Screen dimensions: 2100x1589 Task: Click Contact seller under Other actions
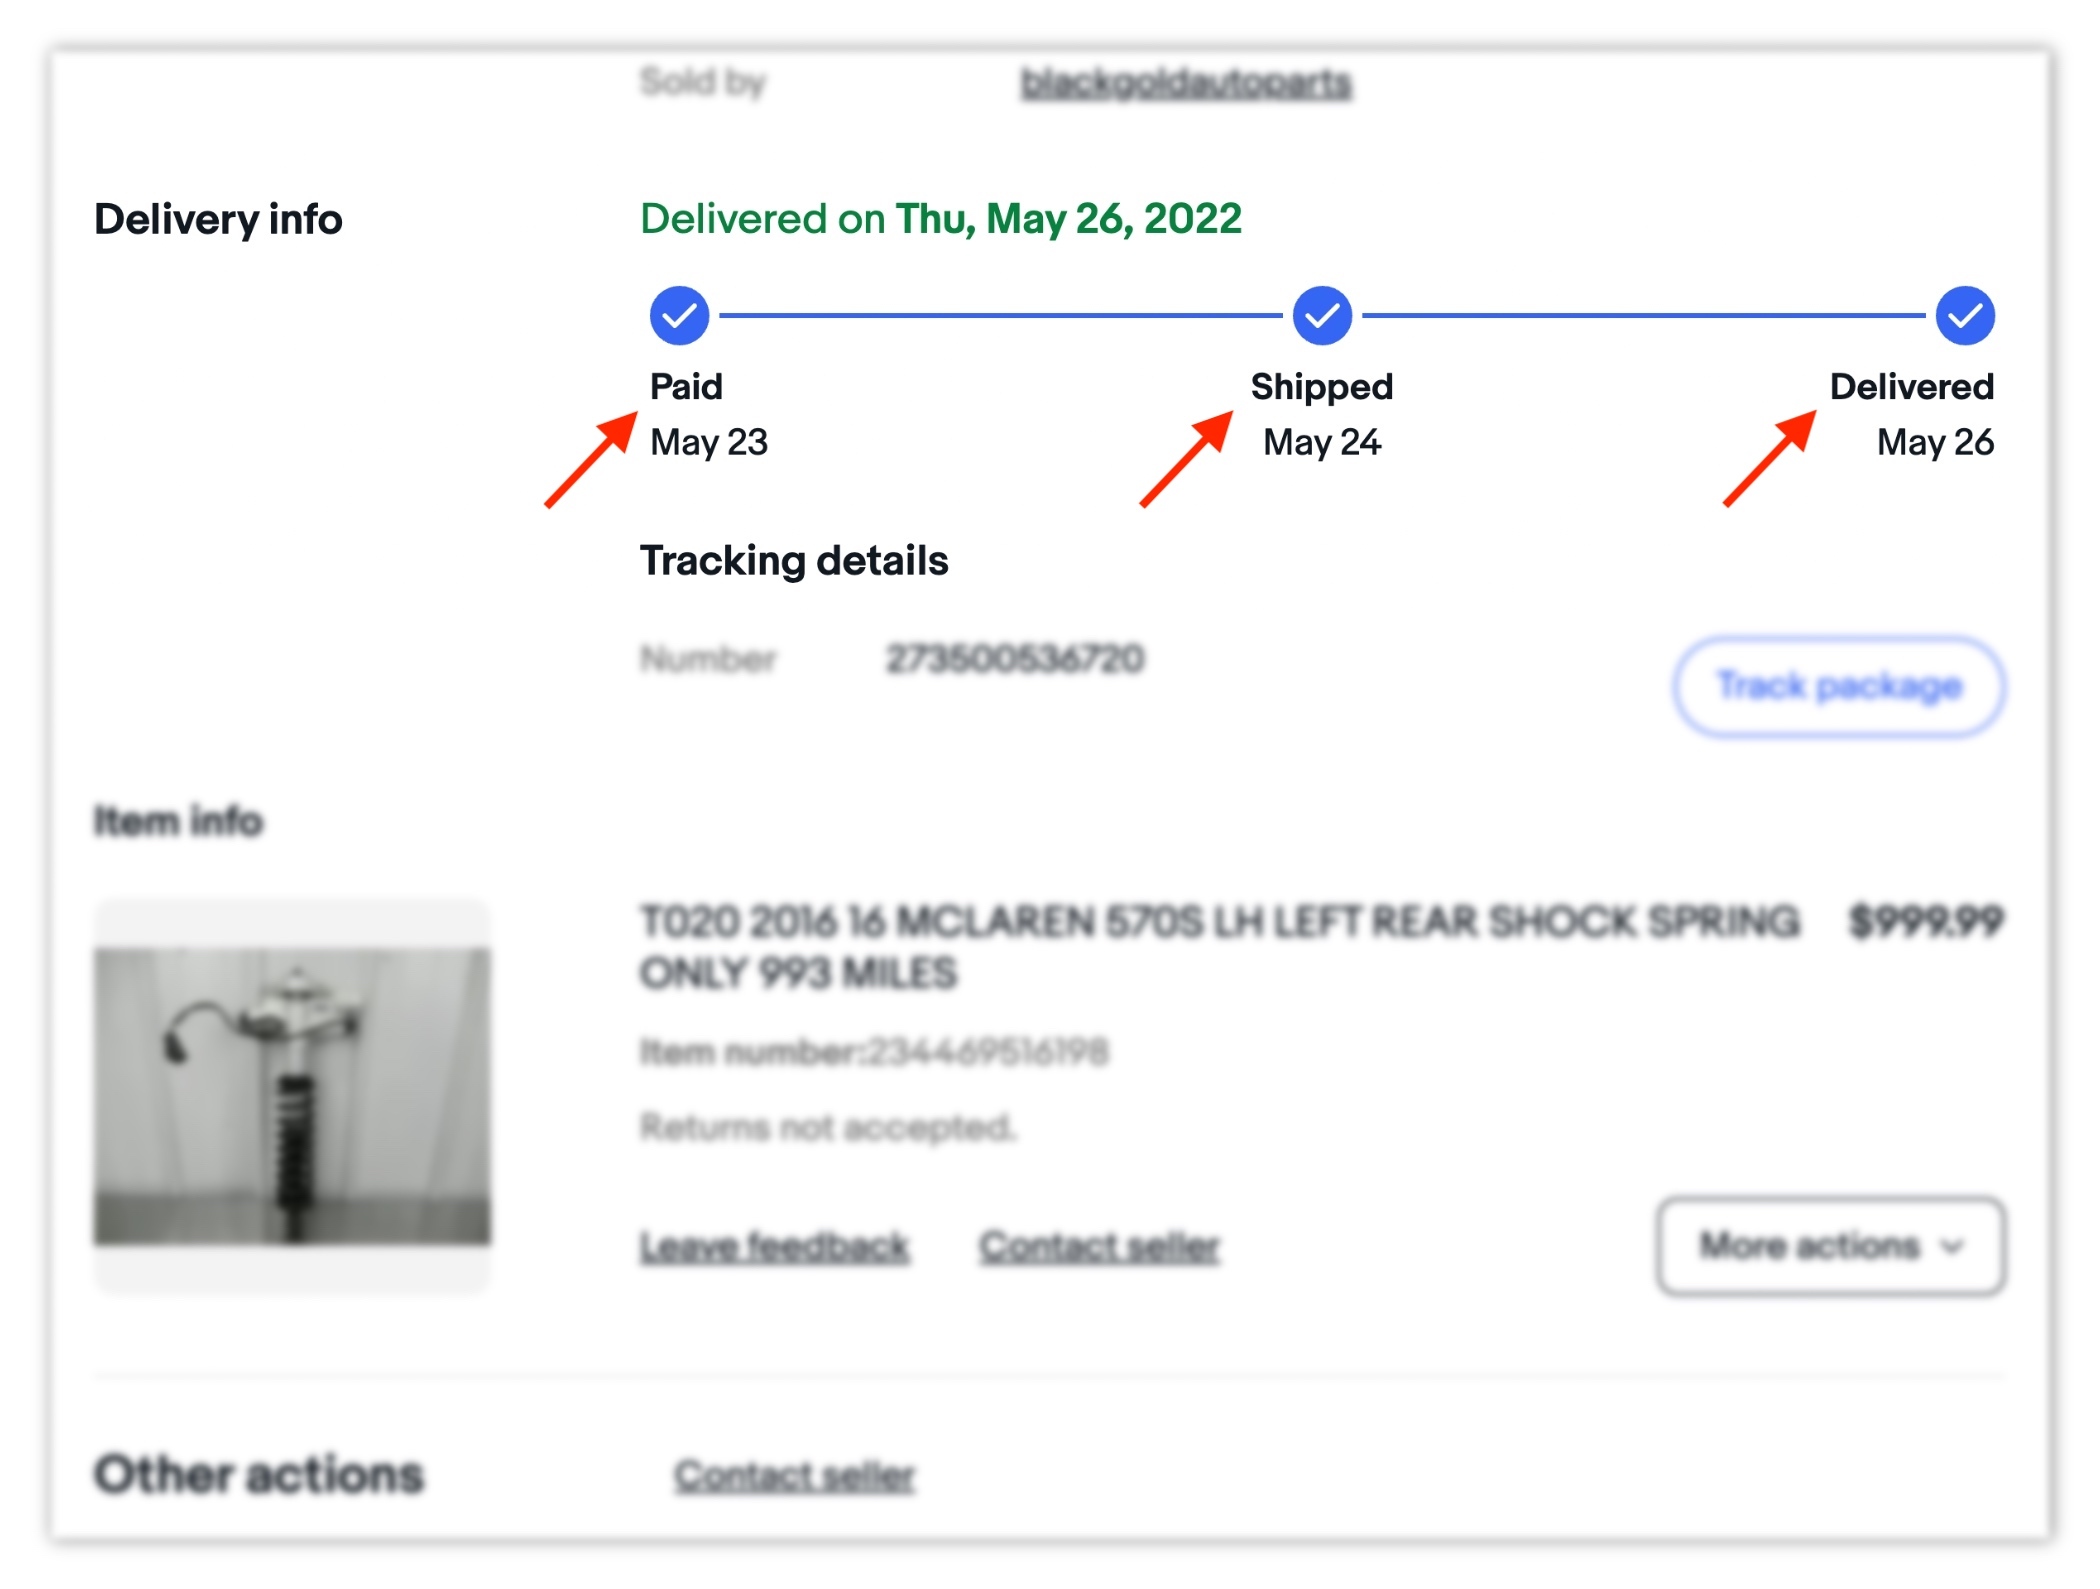pyautogui.click(x=794, y=1476)
